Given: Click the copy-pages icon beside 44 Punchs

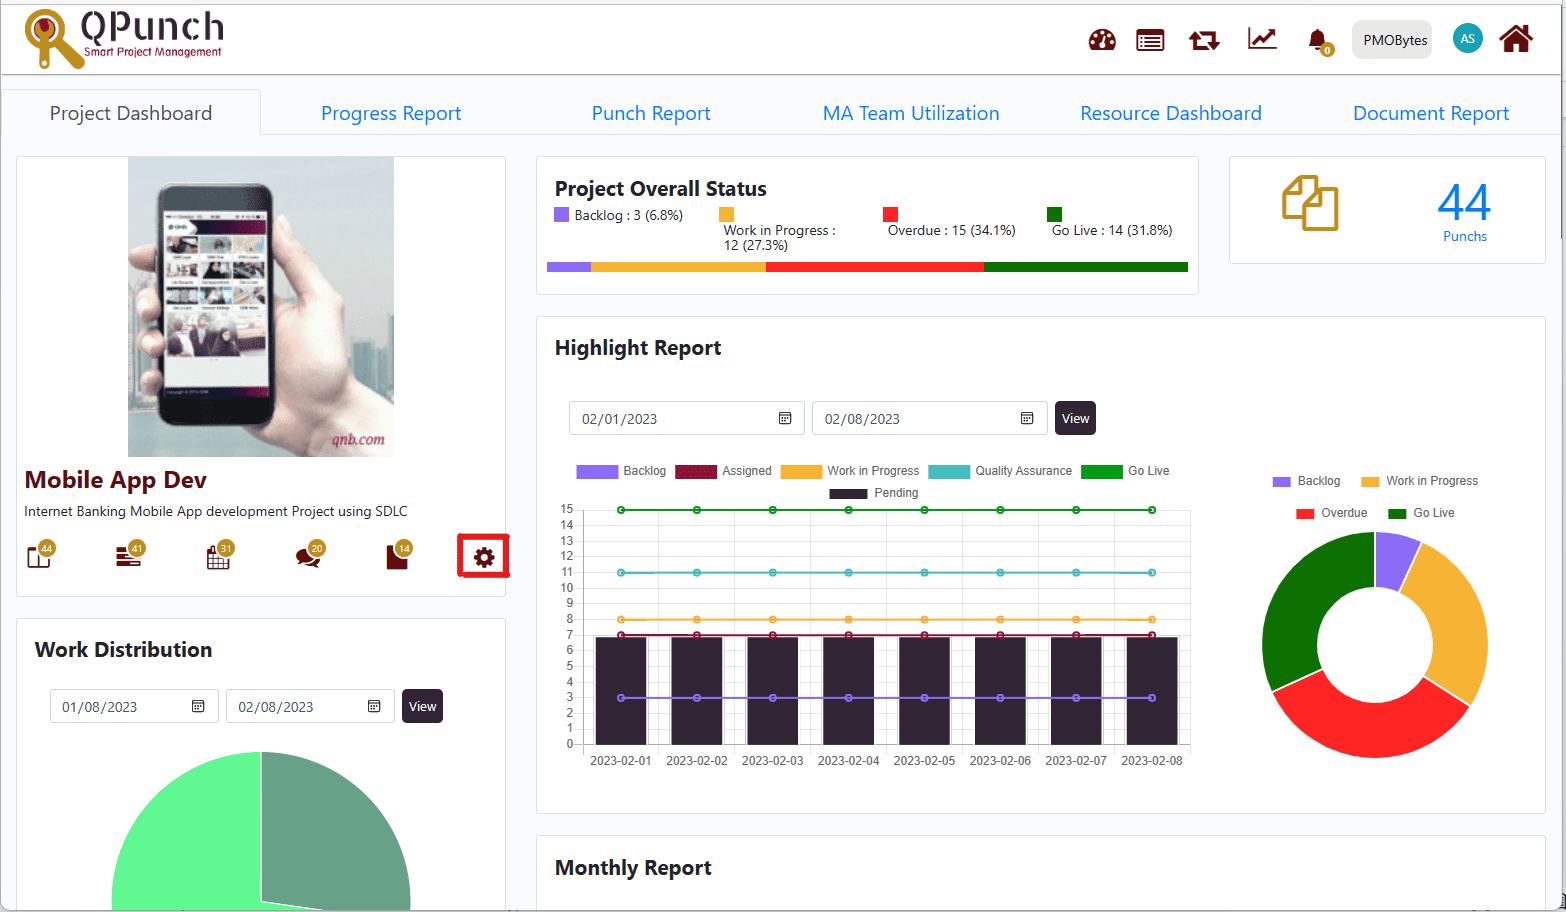Looking at the screenshot, I should [1310, 203].
